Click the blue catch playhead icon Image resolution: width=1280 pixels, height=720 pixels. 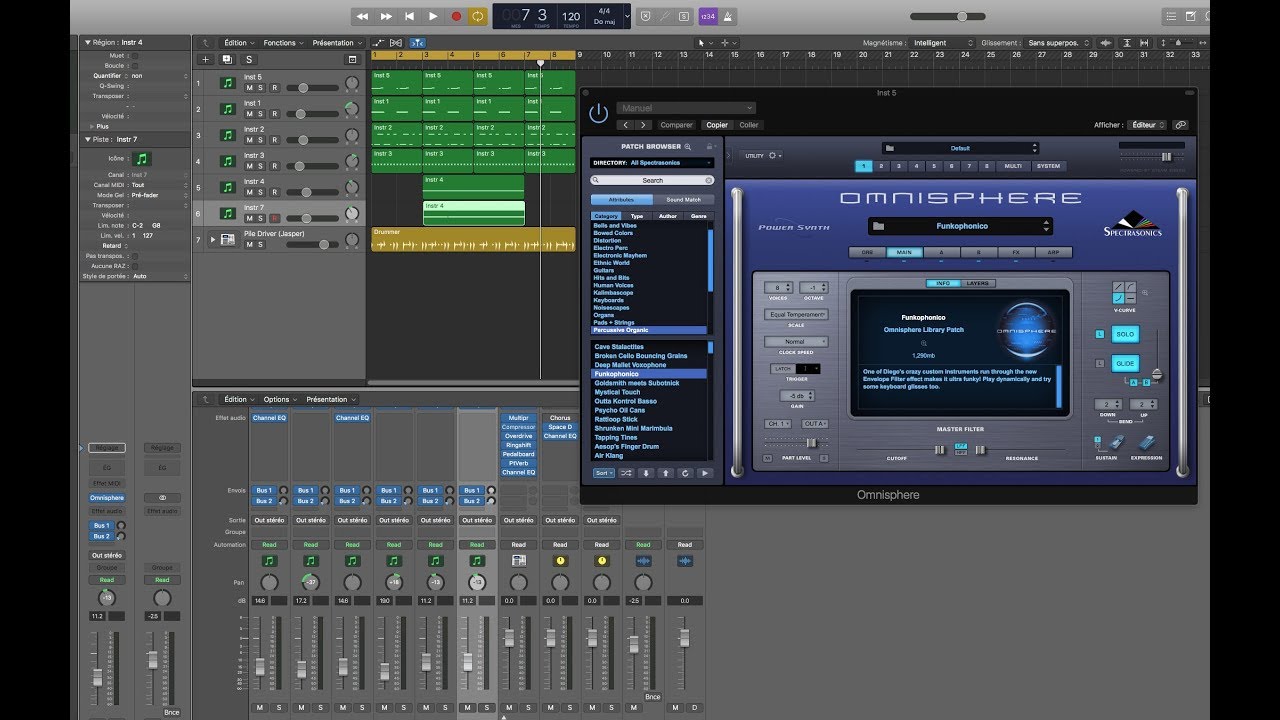tap(417, 43)
